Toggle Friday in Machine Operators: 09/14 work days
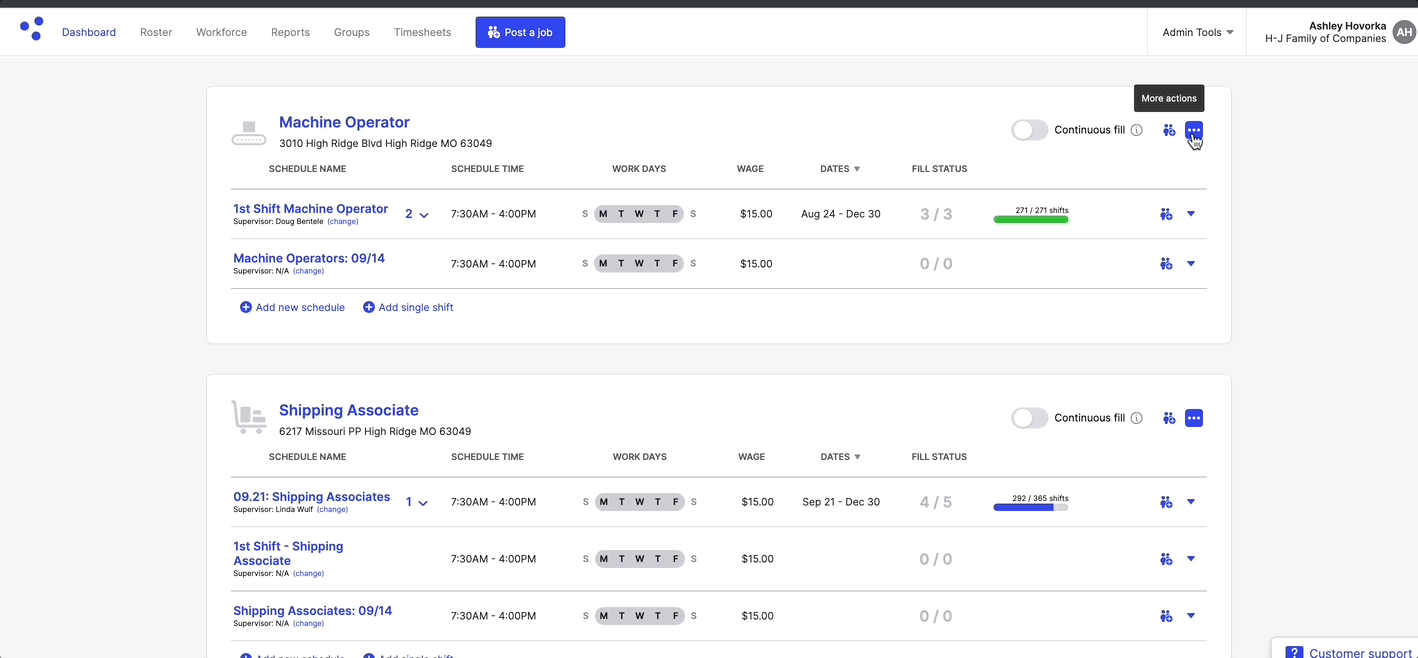Image resolution: width=1418 pixels, height=658 pixels. click(x=675, y=264)
